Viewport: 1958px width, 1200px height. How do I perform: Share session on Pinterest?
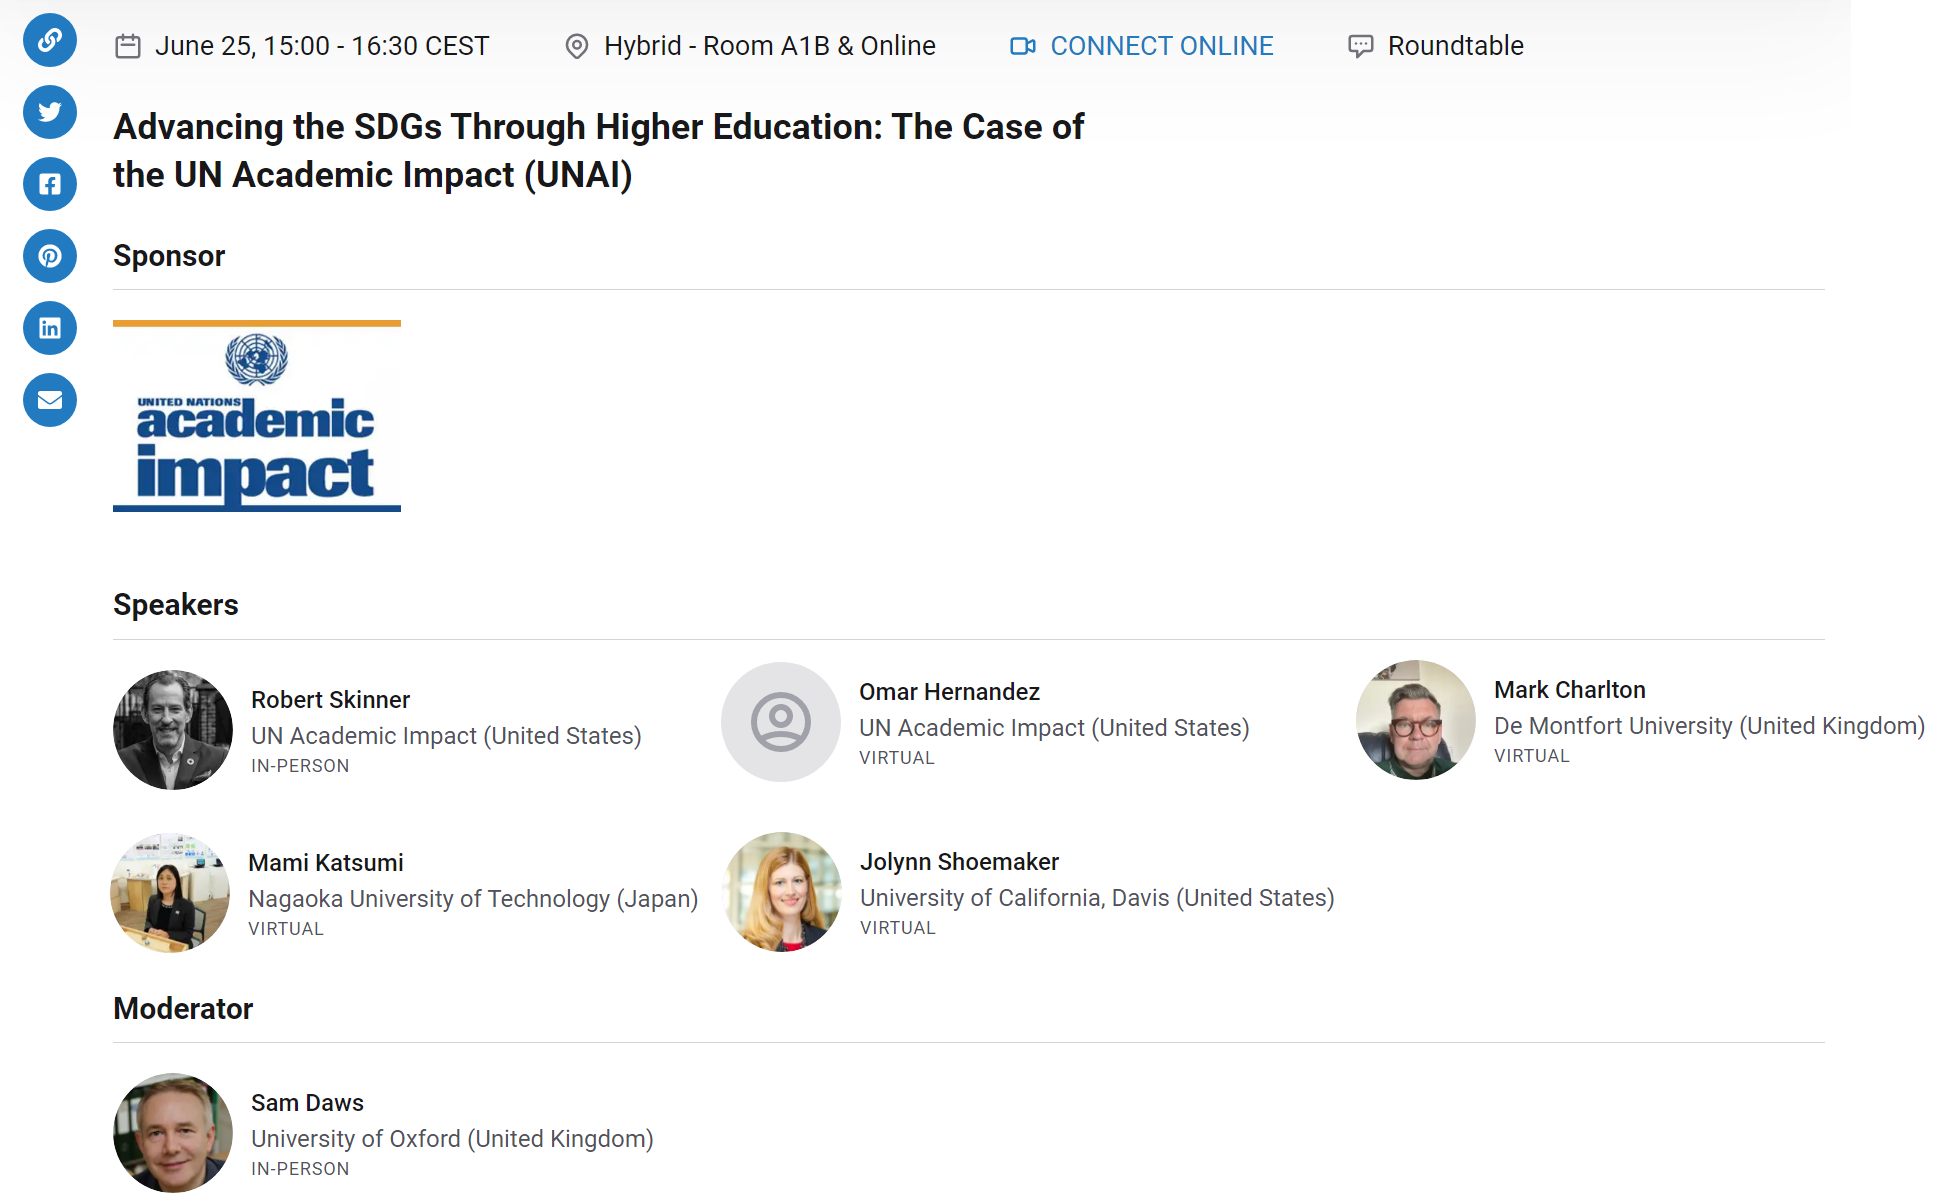(50, 256)
